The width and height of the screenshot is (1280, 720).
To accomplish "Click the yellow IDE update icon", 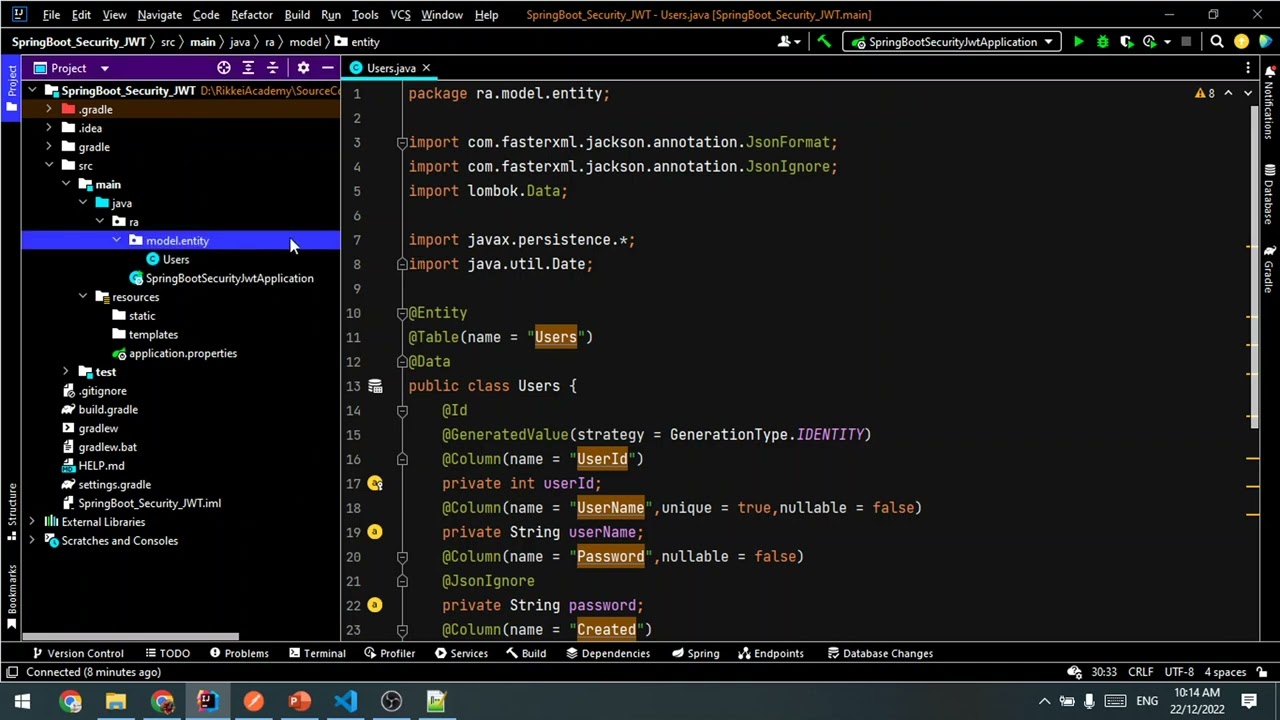I will [x=1241, y=42].
